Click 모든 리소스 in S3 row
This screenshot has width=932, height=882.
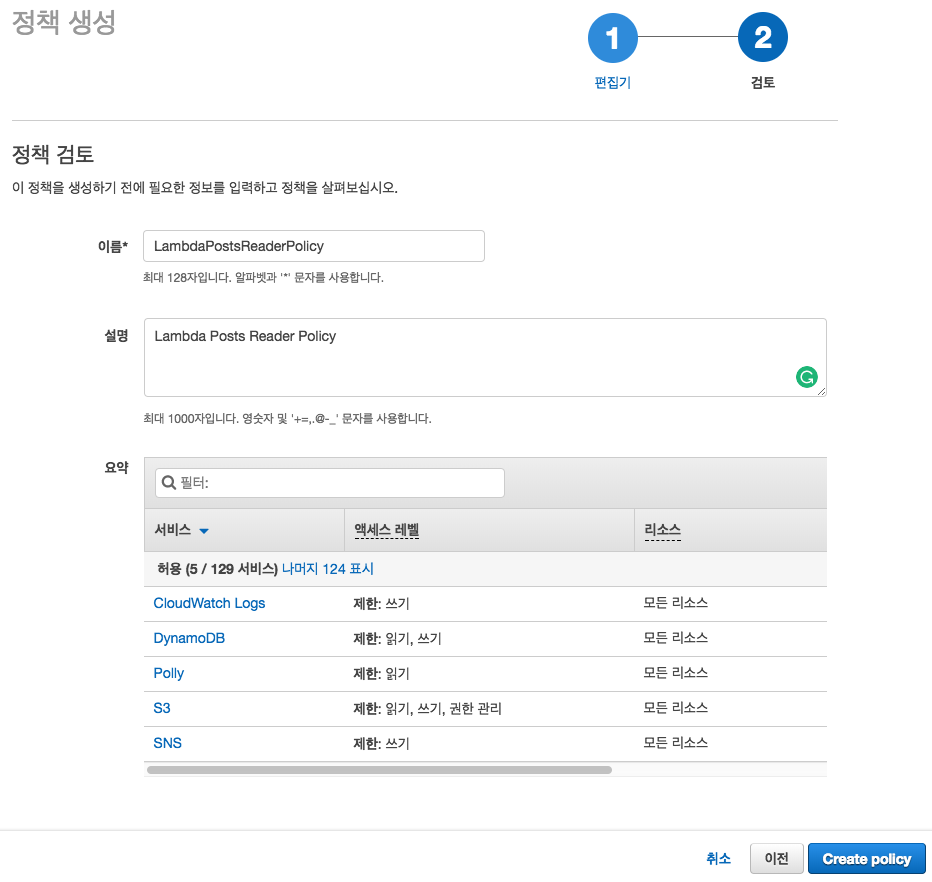[x=675, y=707]
